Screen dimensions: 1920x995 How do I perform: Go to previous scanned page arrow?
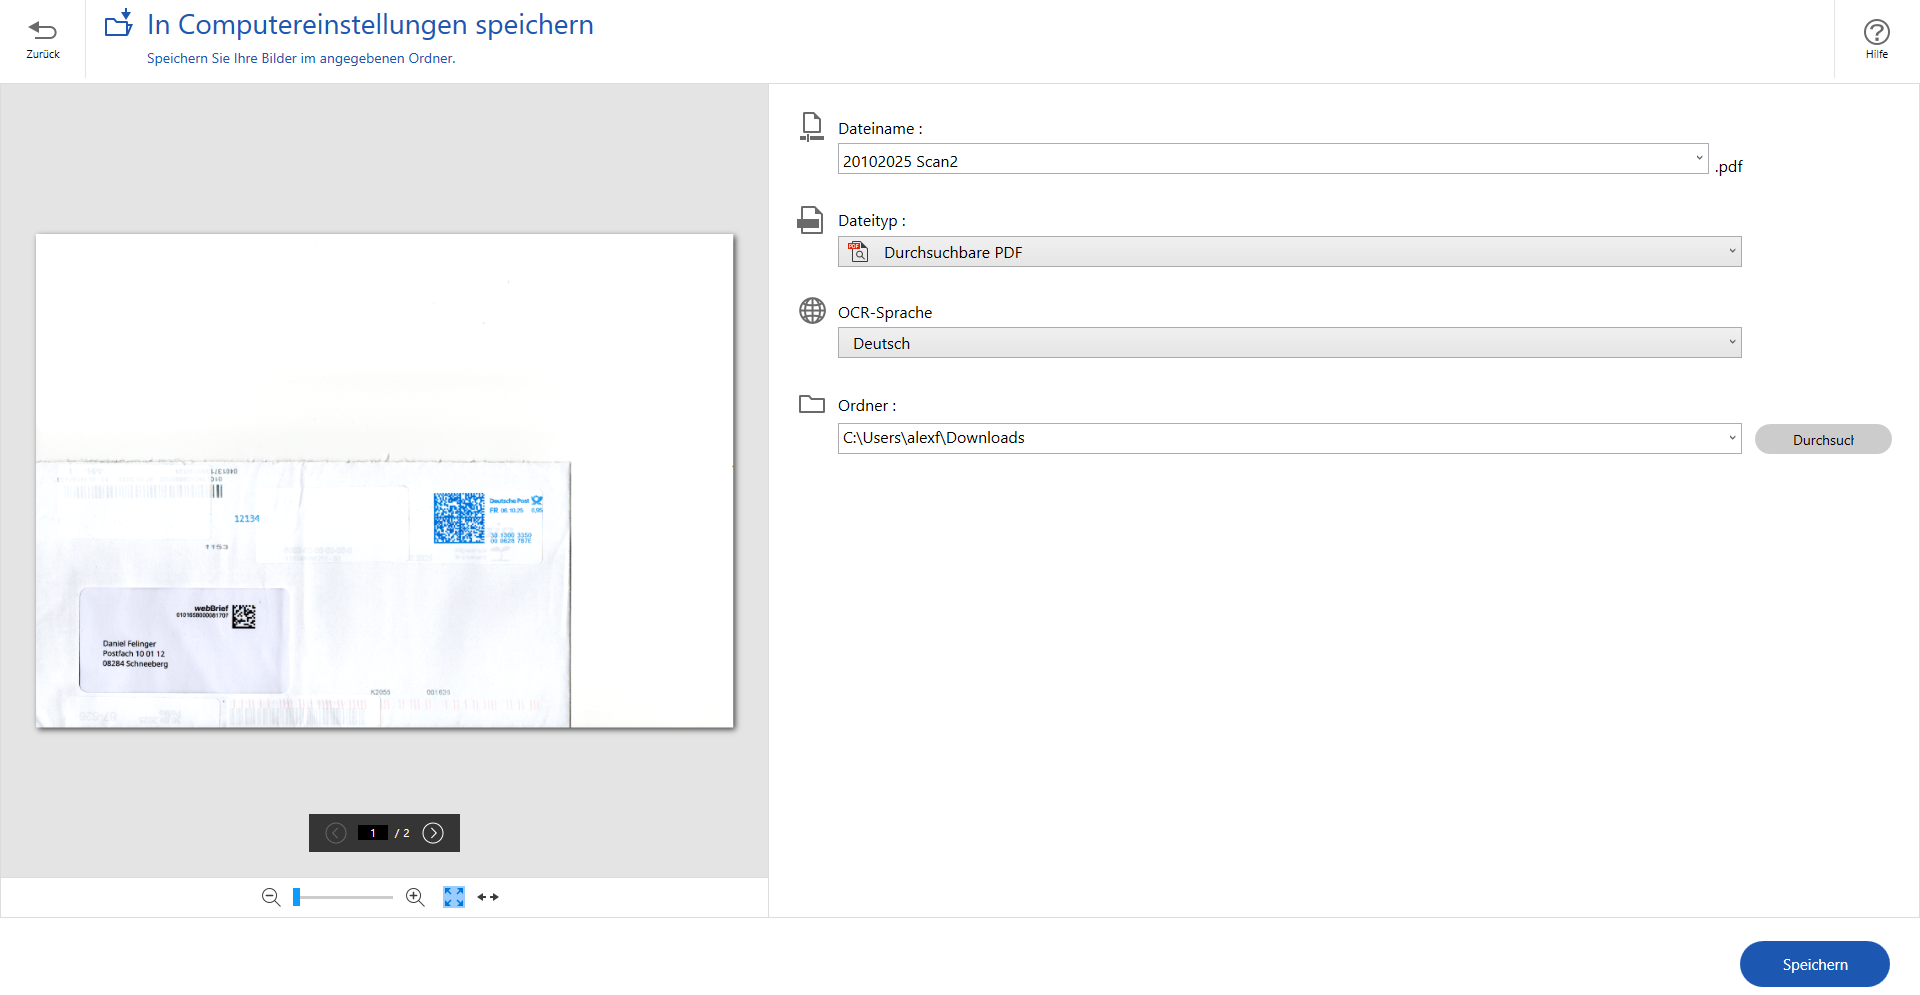[336, 833]
